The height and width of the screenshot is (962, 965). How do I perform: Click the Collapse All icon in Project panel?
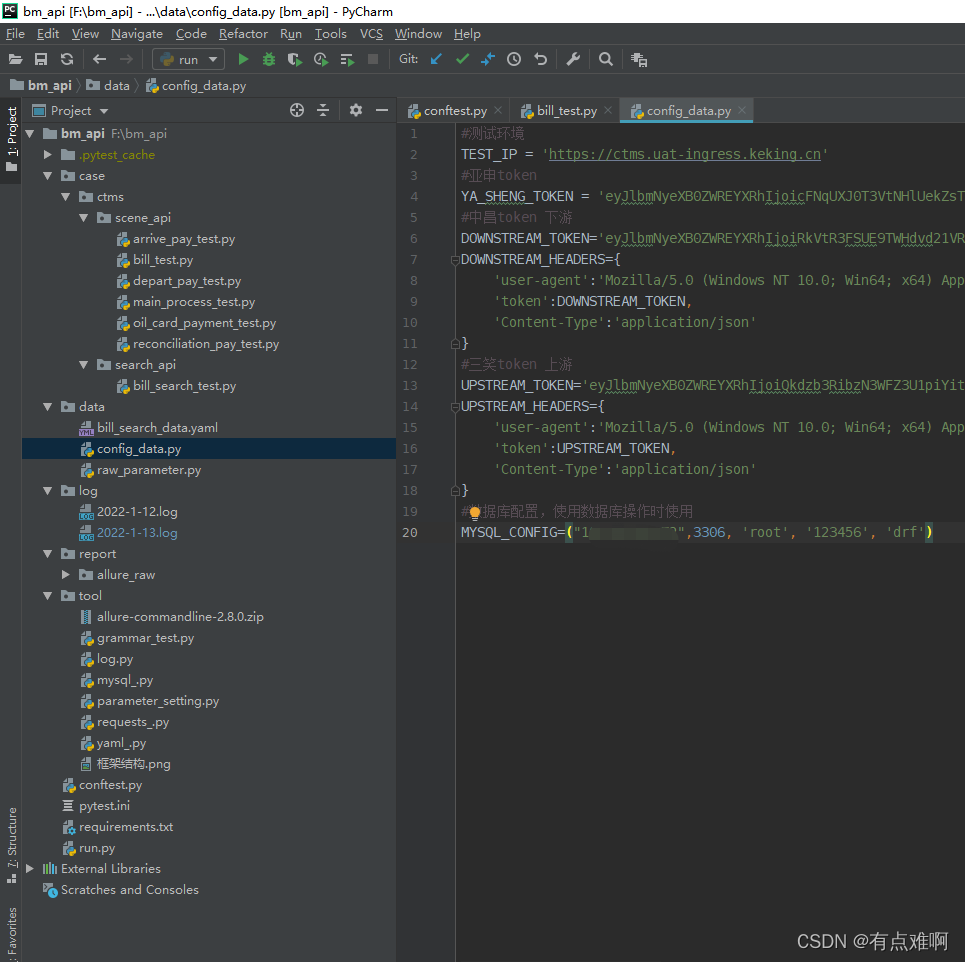pos(322,110)
